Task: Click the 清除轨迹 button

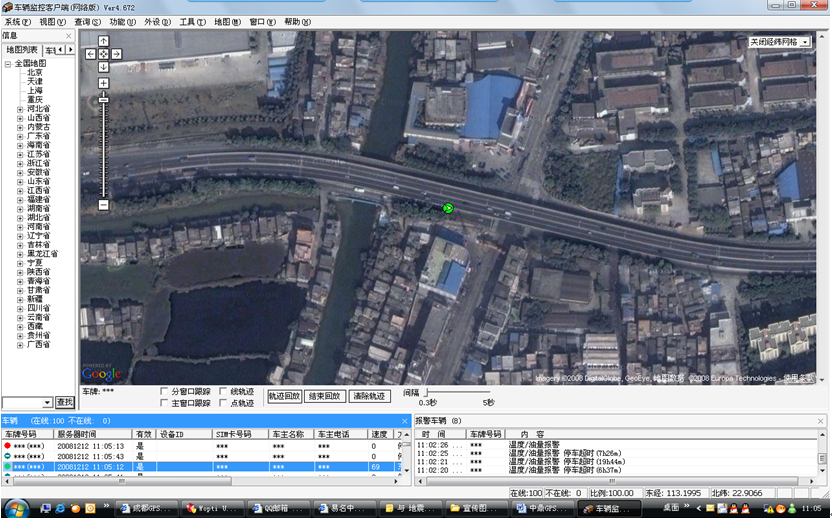Action: [369, 397]
